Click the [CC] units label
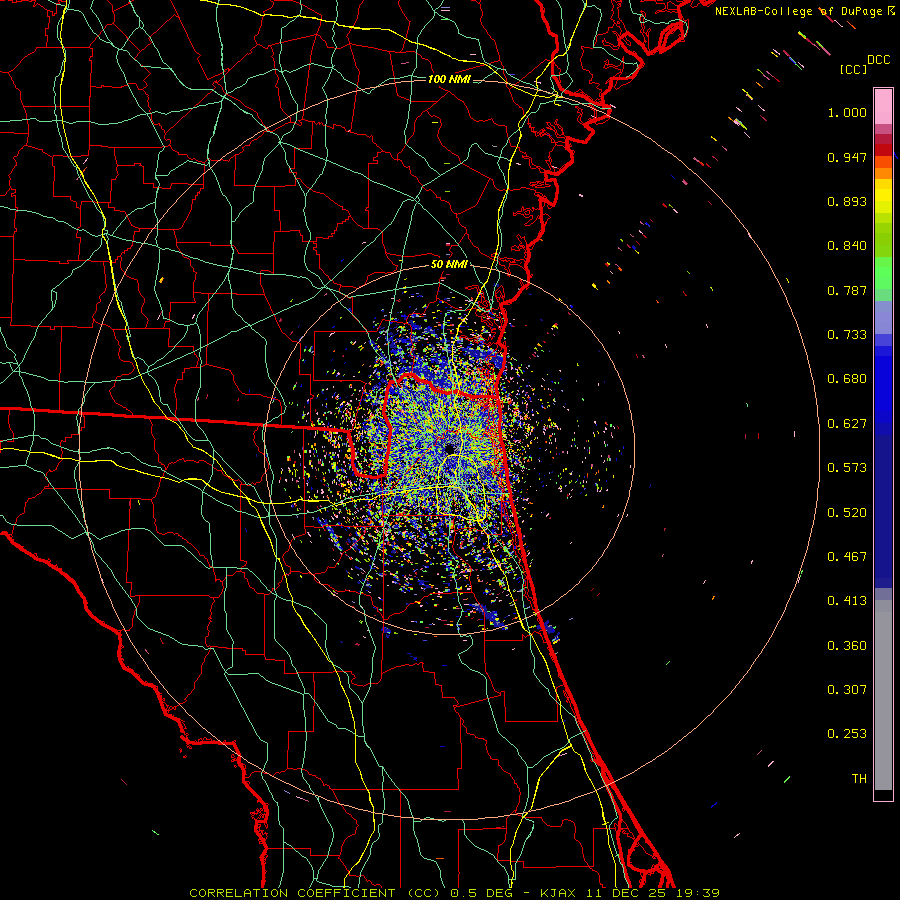The width and height of the screenshot is (900, 900). [854, 69]
